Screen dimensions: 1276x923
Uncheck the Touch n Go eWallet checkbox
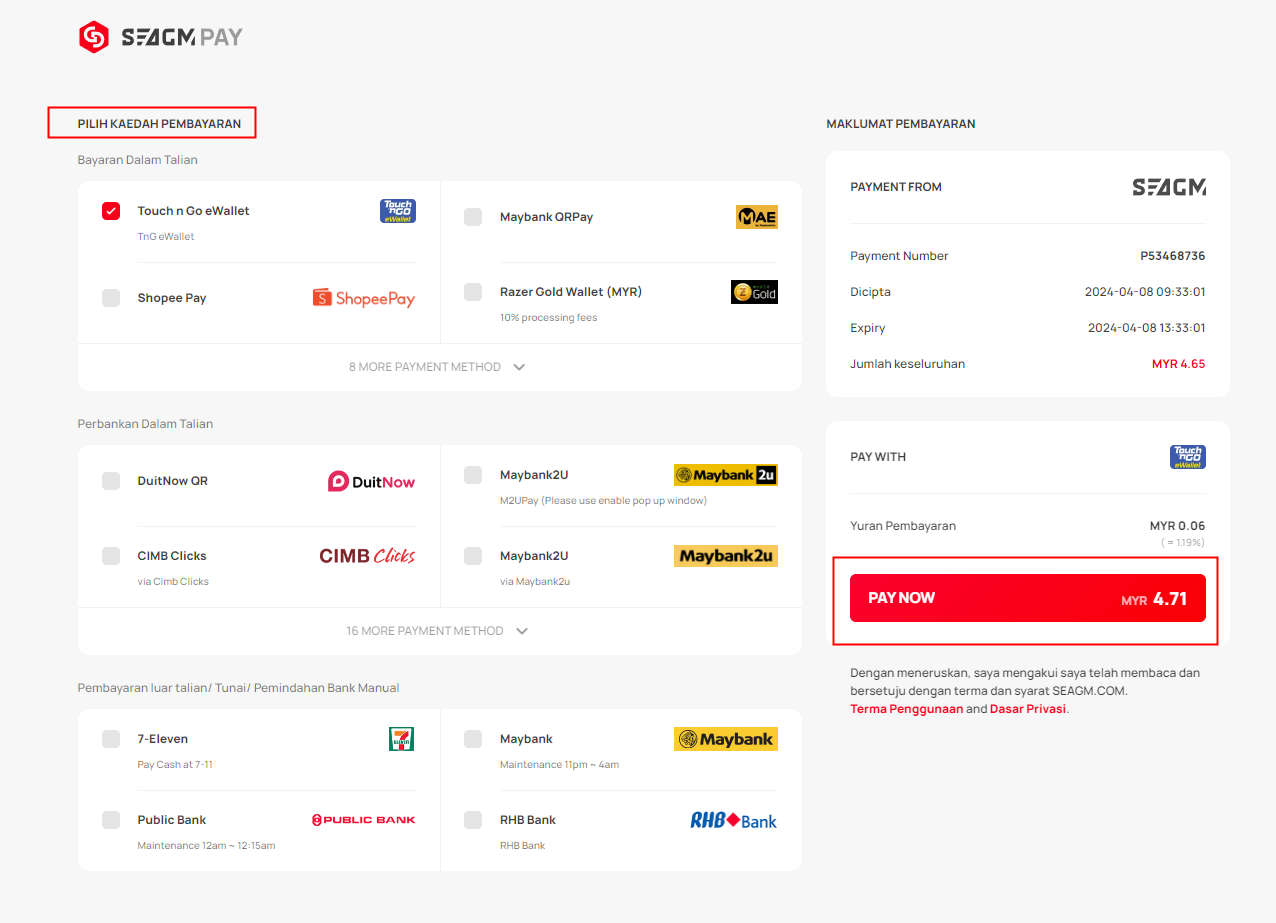[x=111, y=211]
